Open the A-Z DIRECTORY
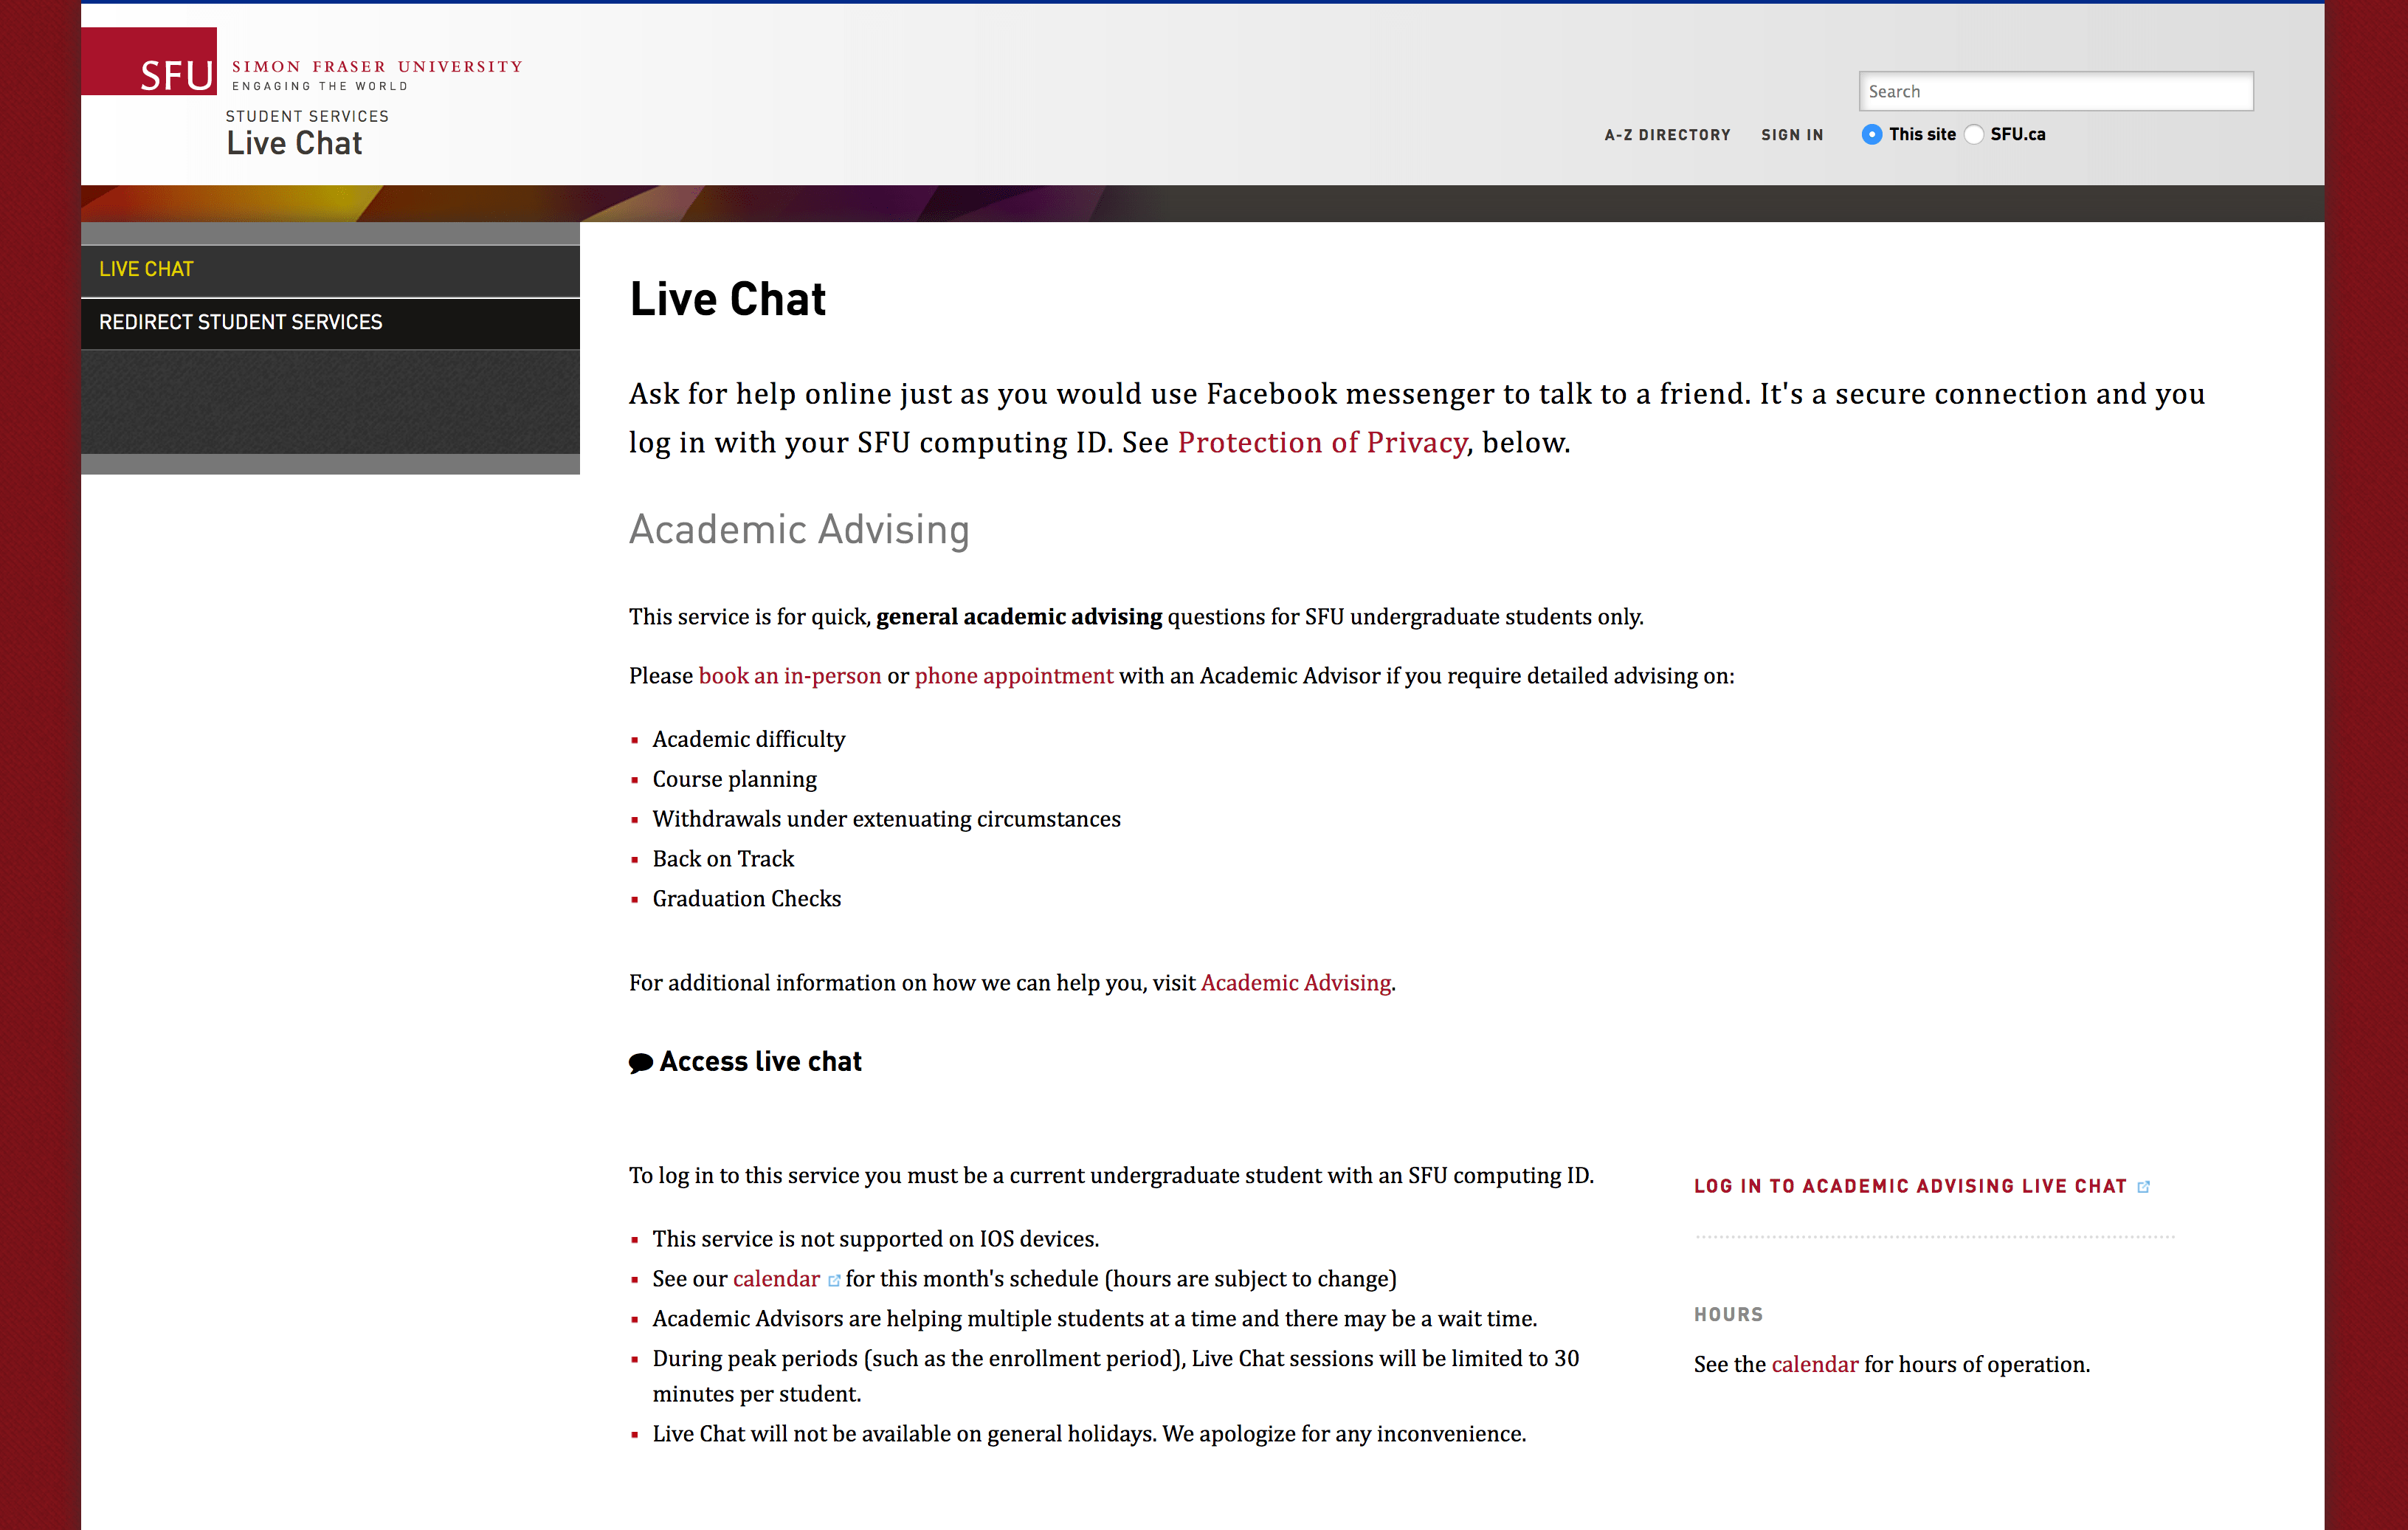 1667,134
